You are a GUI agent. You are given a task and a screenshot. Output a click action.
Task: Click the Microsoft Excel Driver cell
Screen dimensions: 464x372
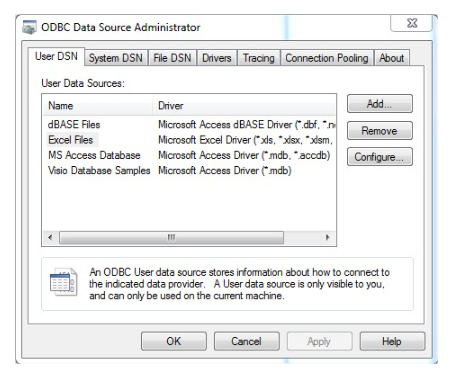[x=246, y=140]
